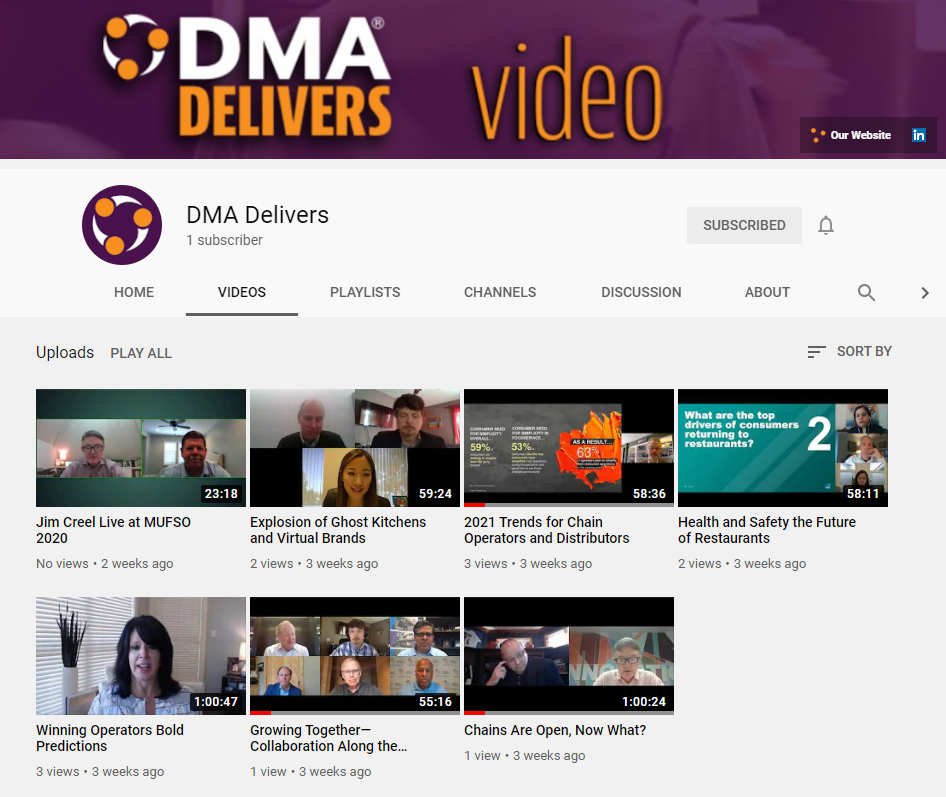
Task: Click the 2021 Trends video thumbnail
Action: (x=569, y=448)
